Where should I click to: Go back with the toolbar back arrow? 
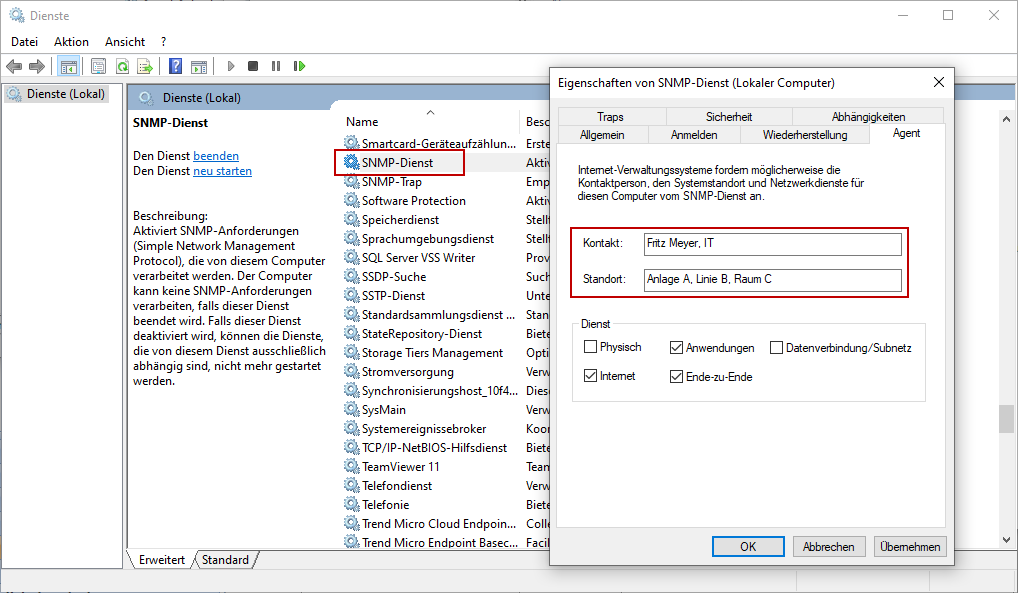pyautogui.click(x=14, y=66)
